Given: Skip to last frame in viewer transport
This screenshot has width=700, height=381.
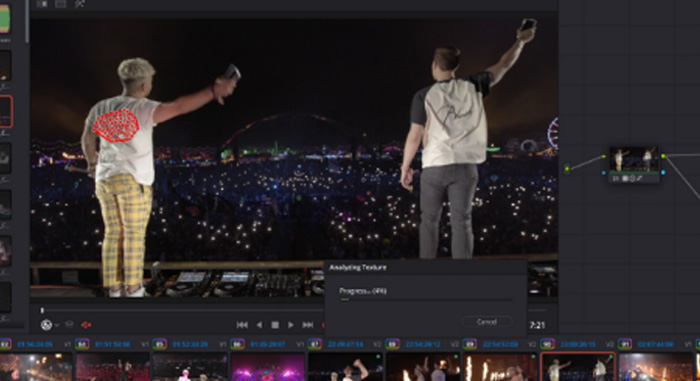Looking at the screenshot, I should (308, 325).
